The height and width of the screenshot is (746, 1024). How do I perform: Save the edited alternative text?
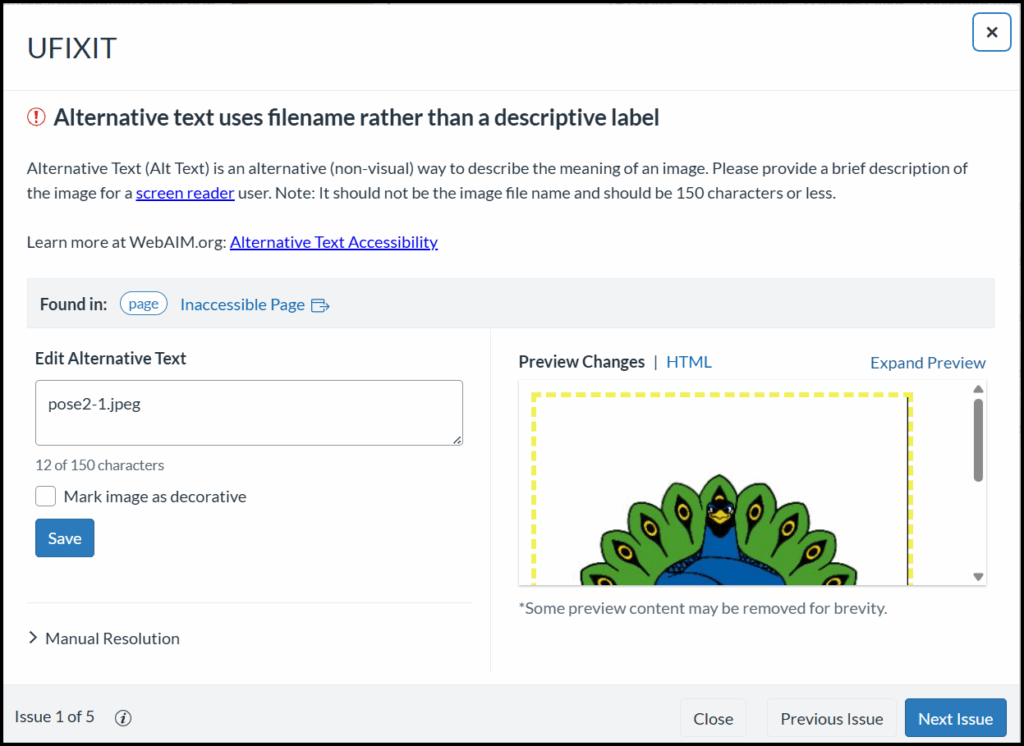64,537
